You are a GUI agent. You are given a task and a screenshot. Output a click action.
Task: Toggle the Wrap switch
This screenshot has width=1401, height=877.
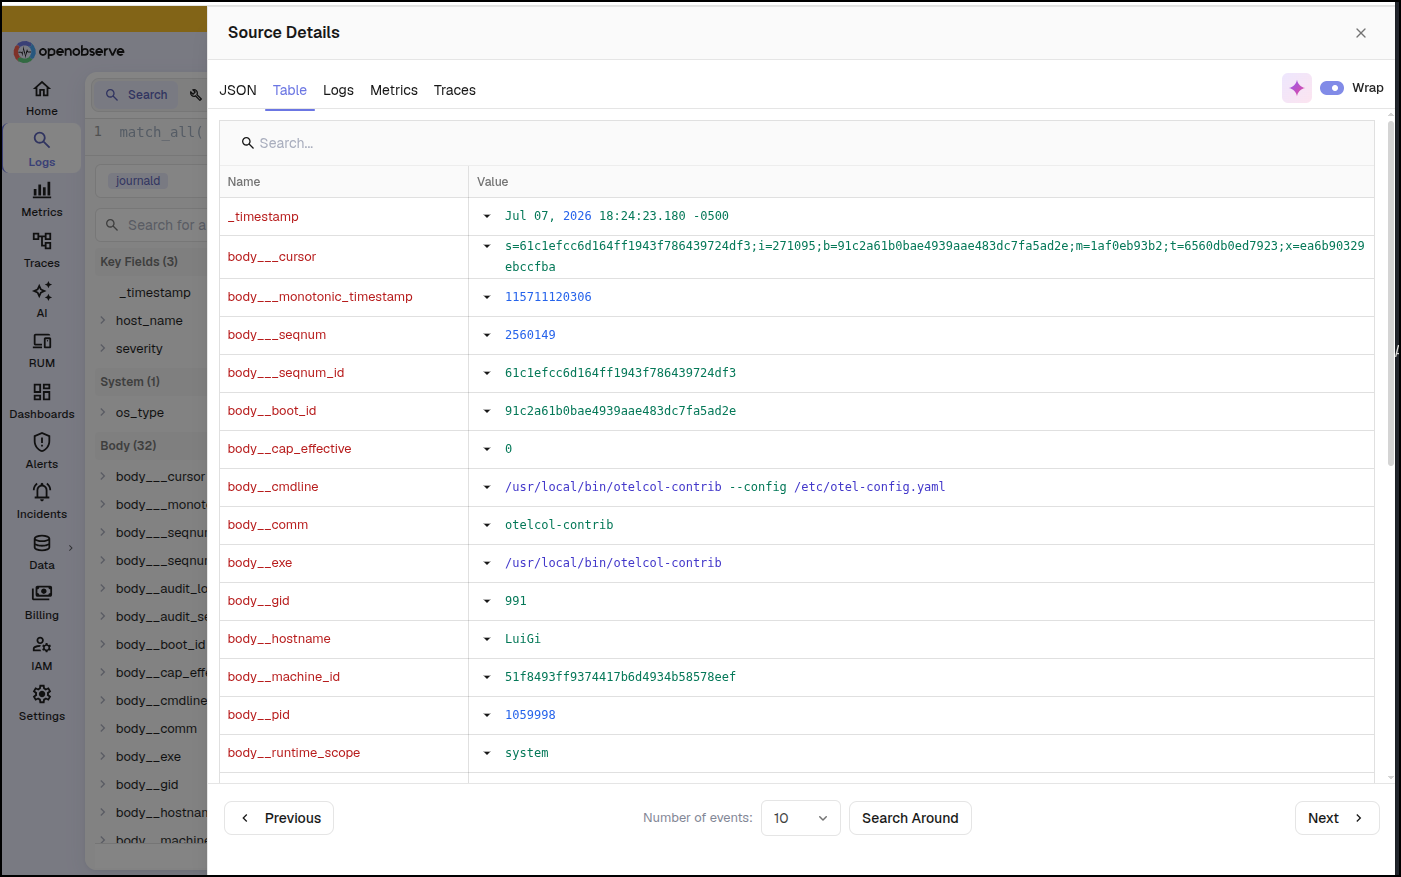coord(1332,88)
